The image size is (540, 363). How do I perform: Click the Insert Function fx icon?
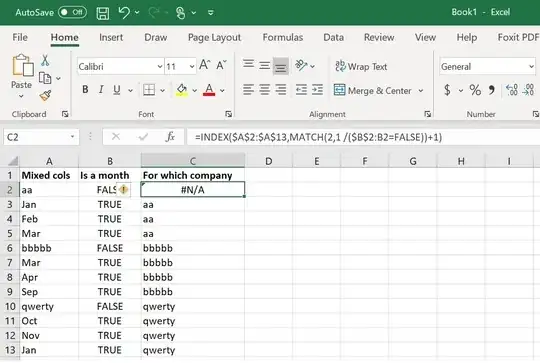(170, 137)
